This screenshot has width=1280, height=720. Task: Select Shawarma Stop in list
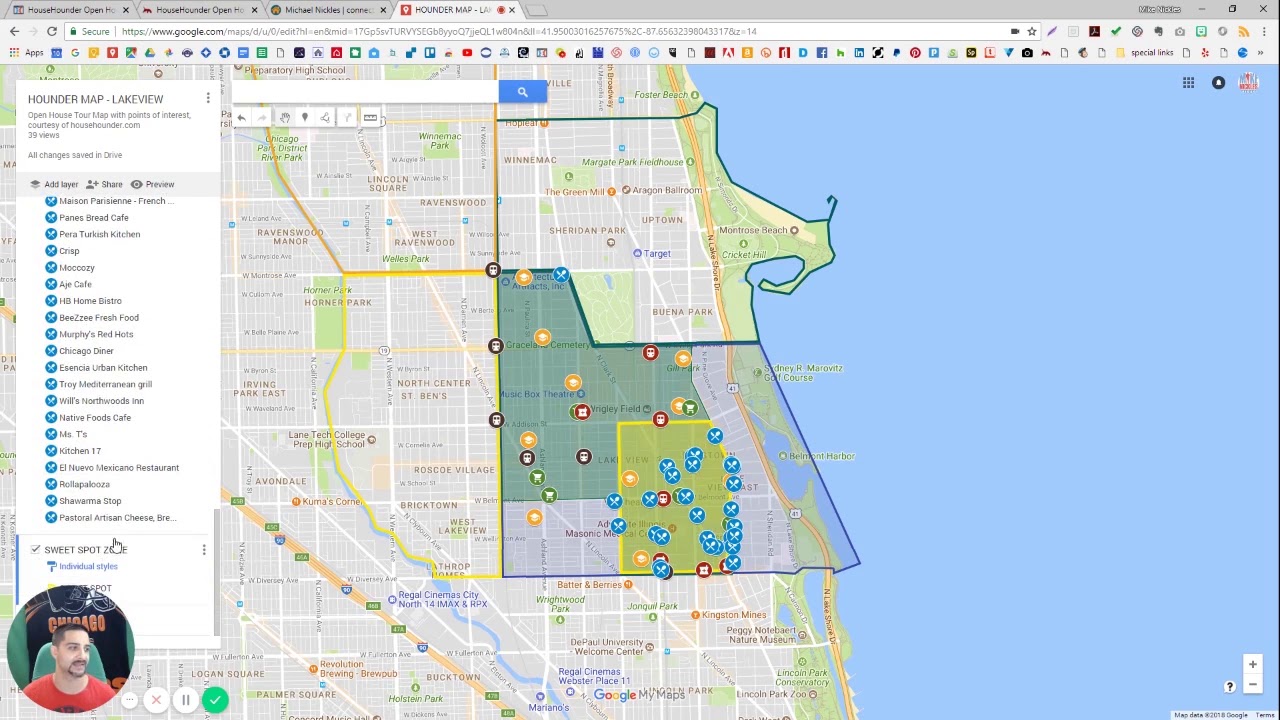point(90,501)
